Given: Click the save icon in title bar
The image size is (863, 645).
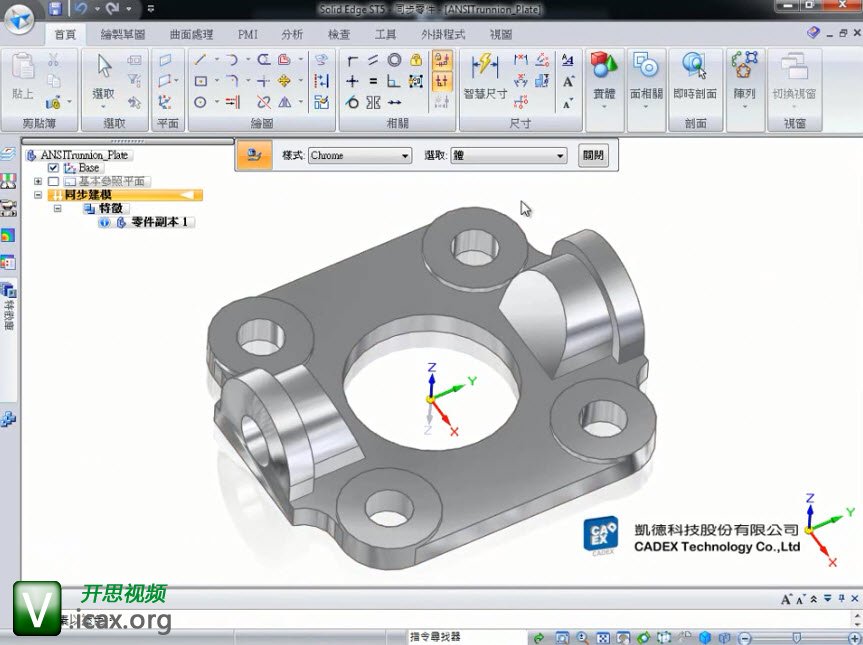Looking at the screenshot, I should 55,9.
